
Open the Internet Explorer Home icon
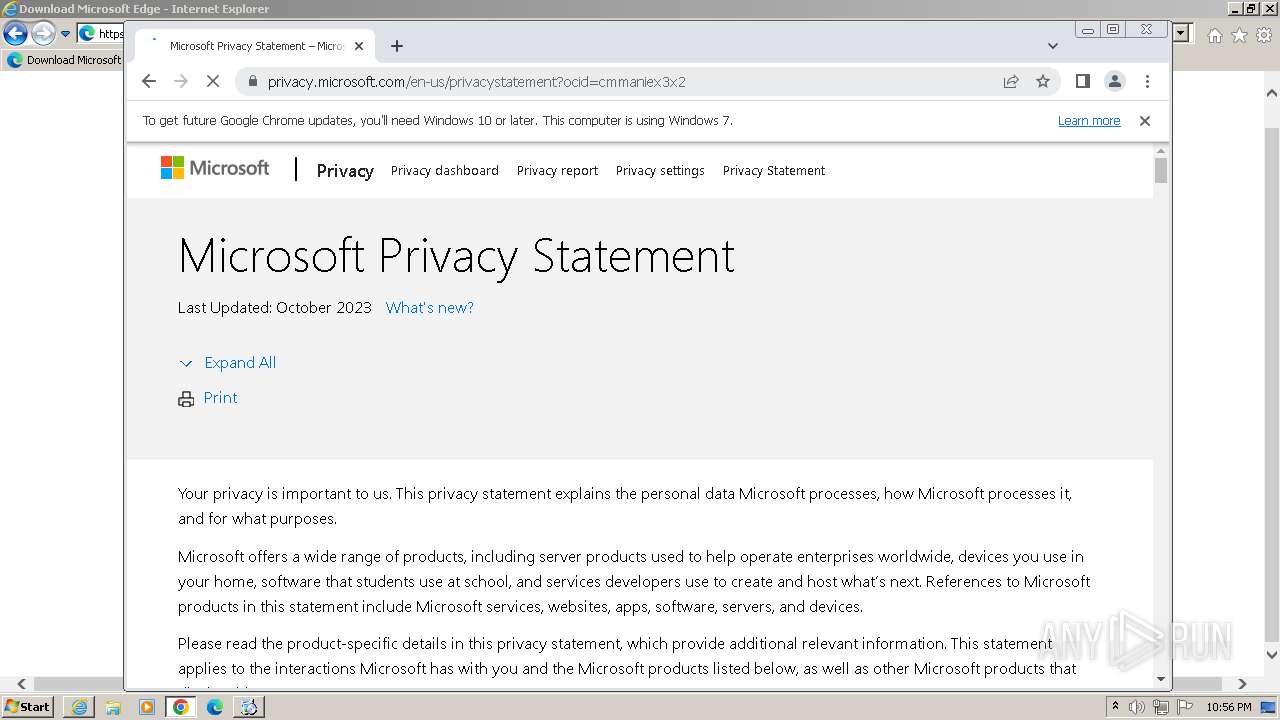point(1214,35)
